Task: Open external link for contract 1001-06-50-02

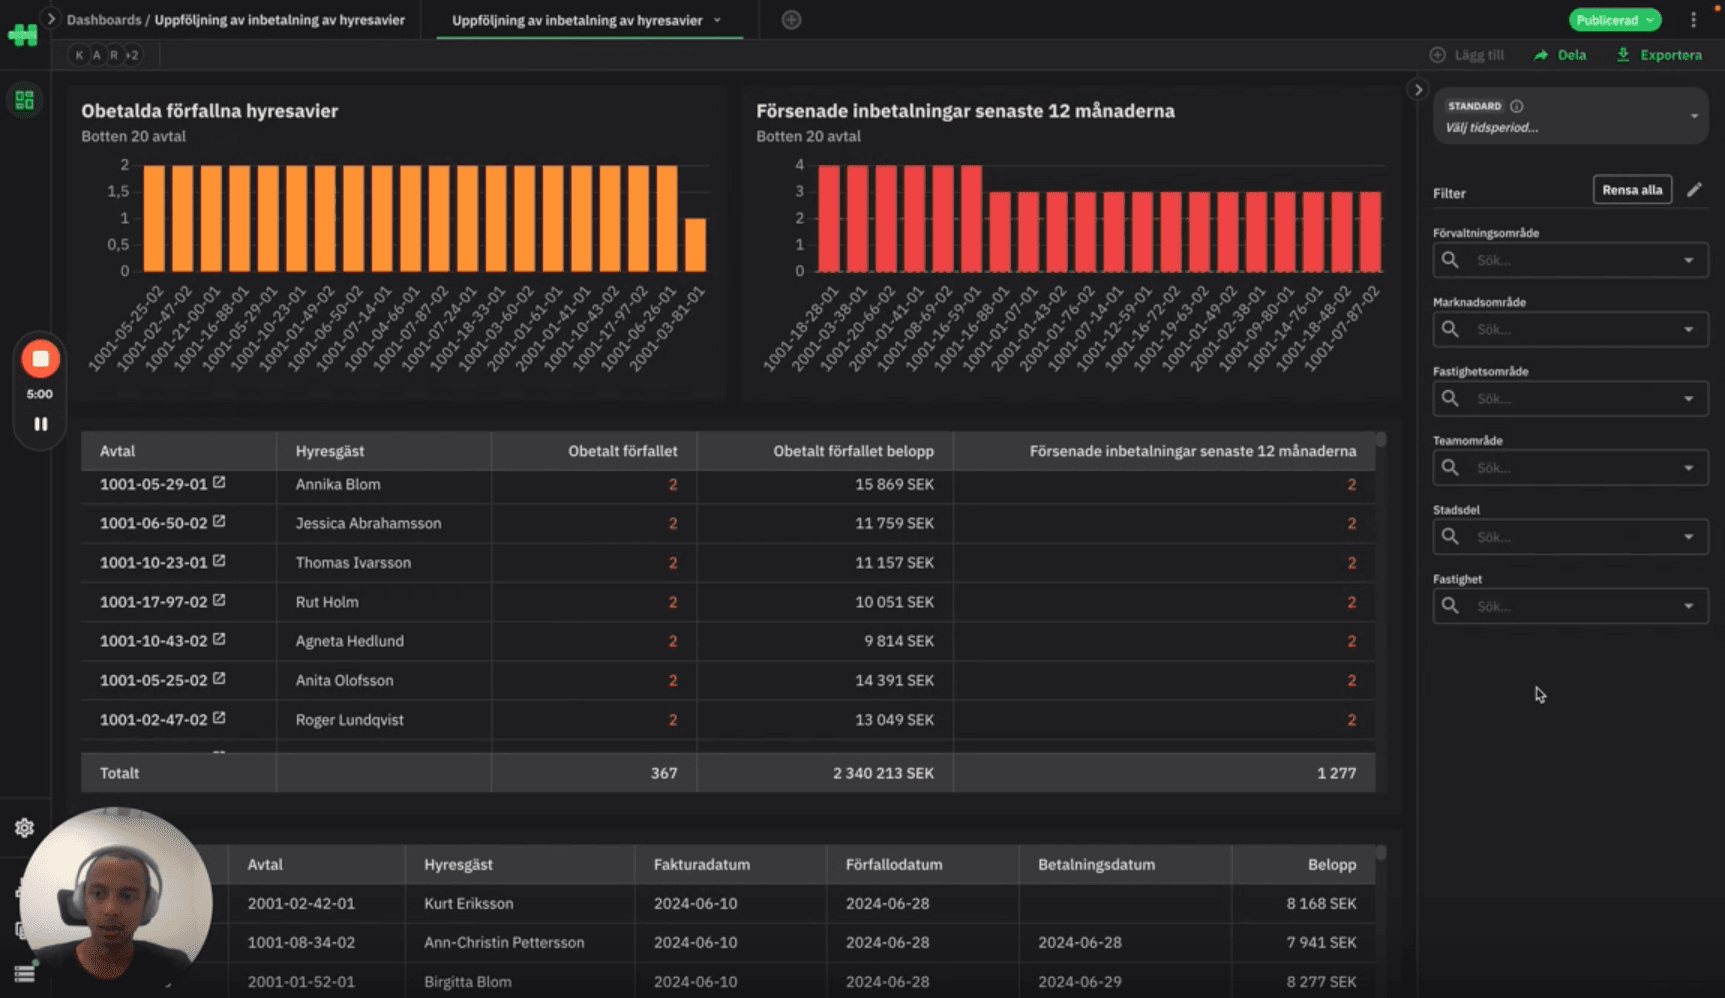Action: (219, 521)
